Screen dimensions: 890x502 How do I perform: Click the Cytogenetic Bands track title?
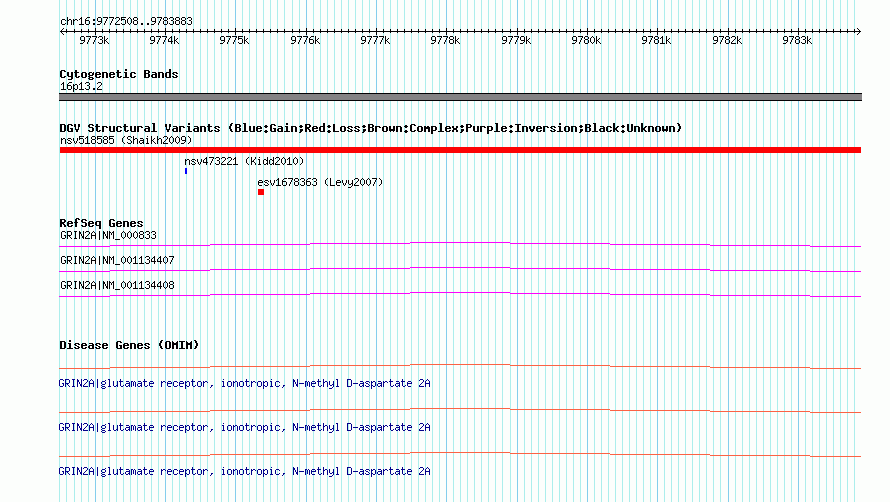[119, 74]
